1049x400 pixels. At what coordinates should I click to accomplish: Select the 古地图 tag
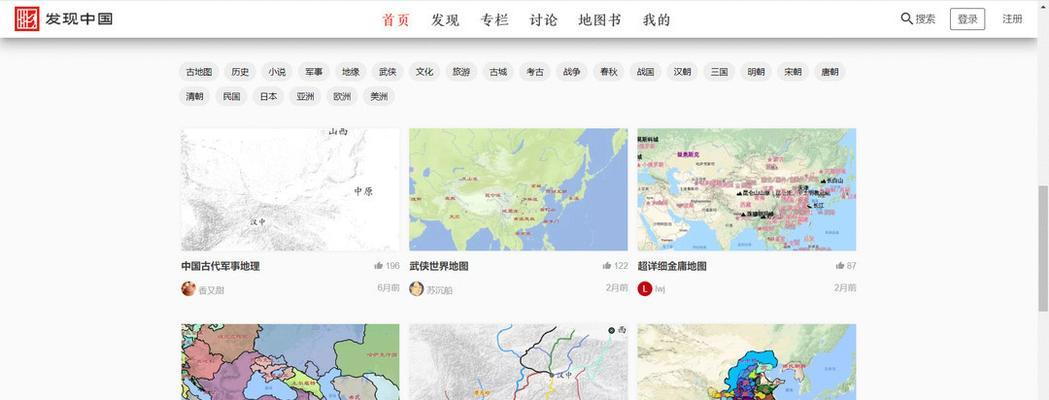[x=199, y=72]
